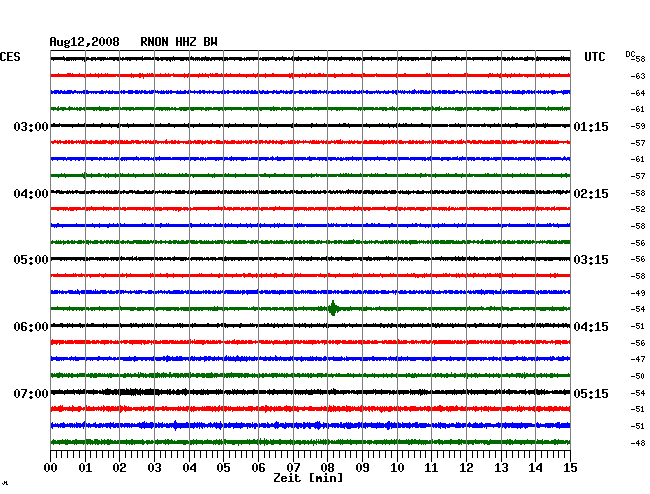Select minute tick label 02 on x-axis
The width and height of the screenshot is (650, 494).
click(119, 467)
